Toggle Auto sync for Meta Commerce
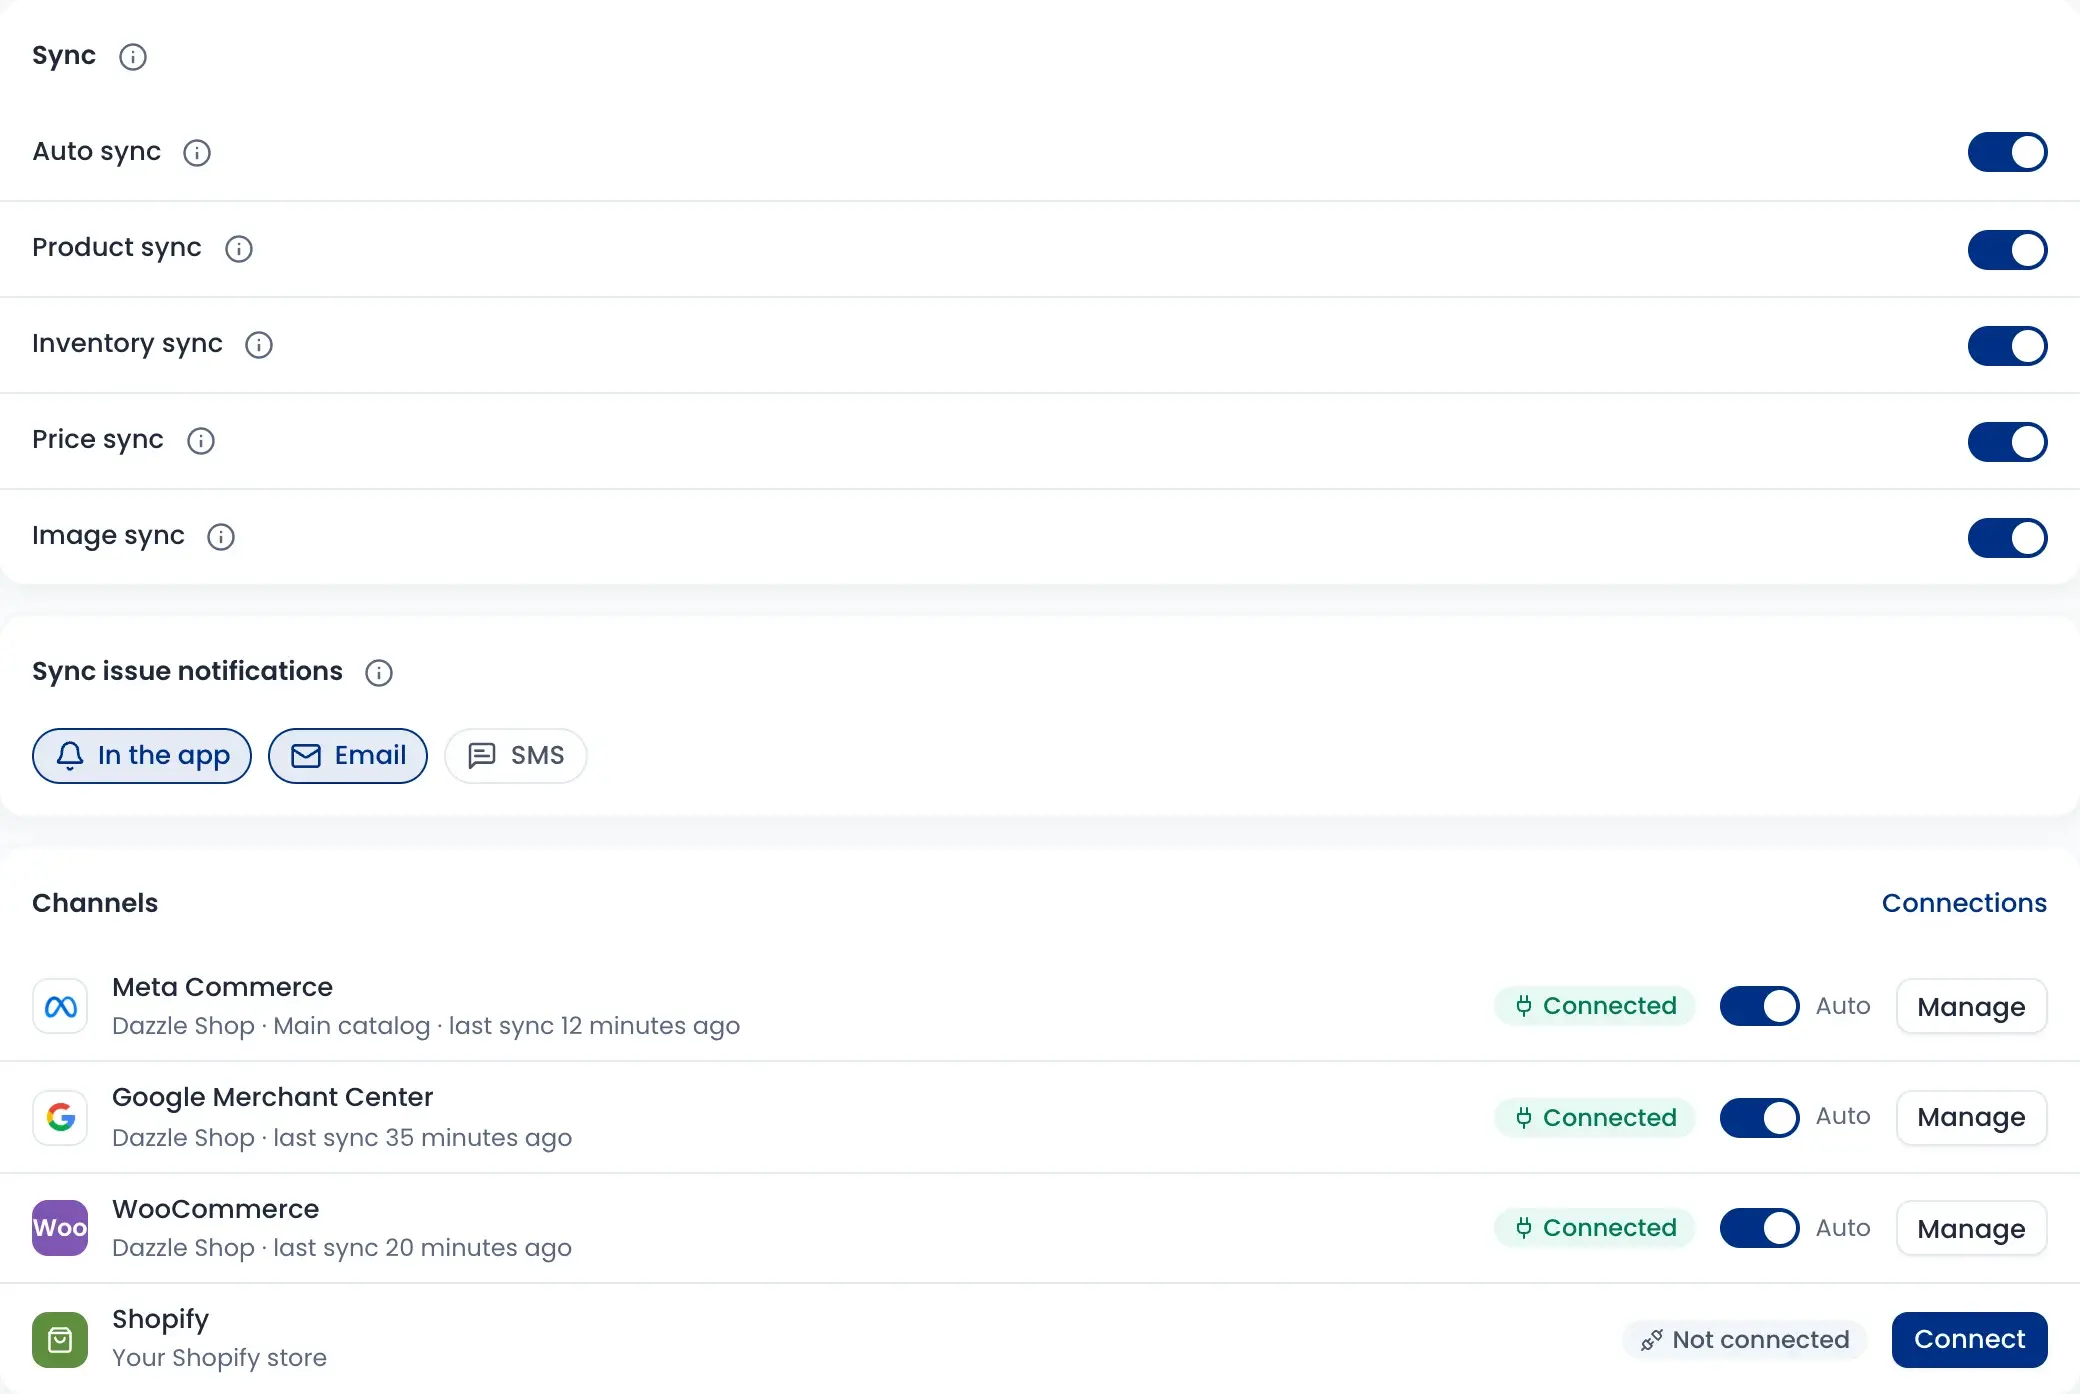Screen dimensions: 2080x1394 pyautogui.click(x=1760, y=1006)
